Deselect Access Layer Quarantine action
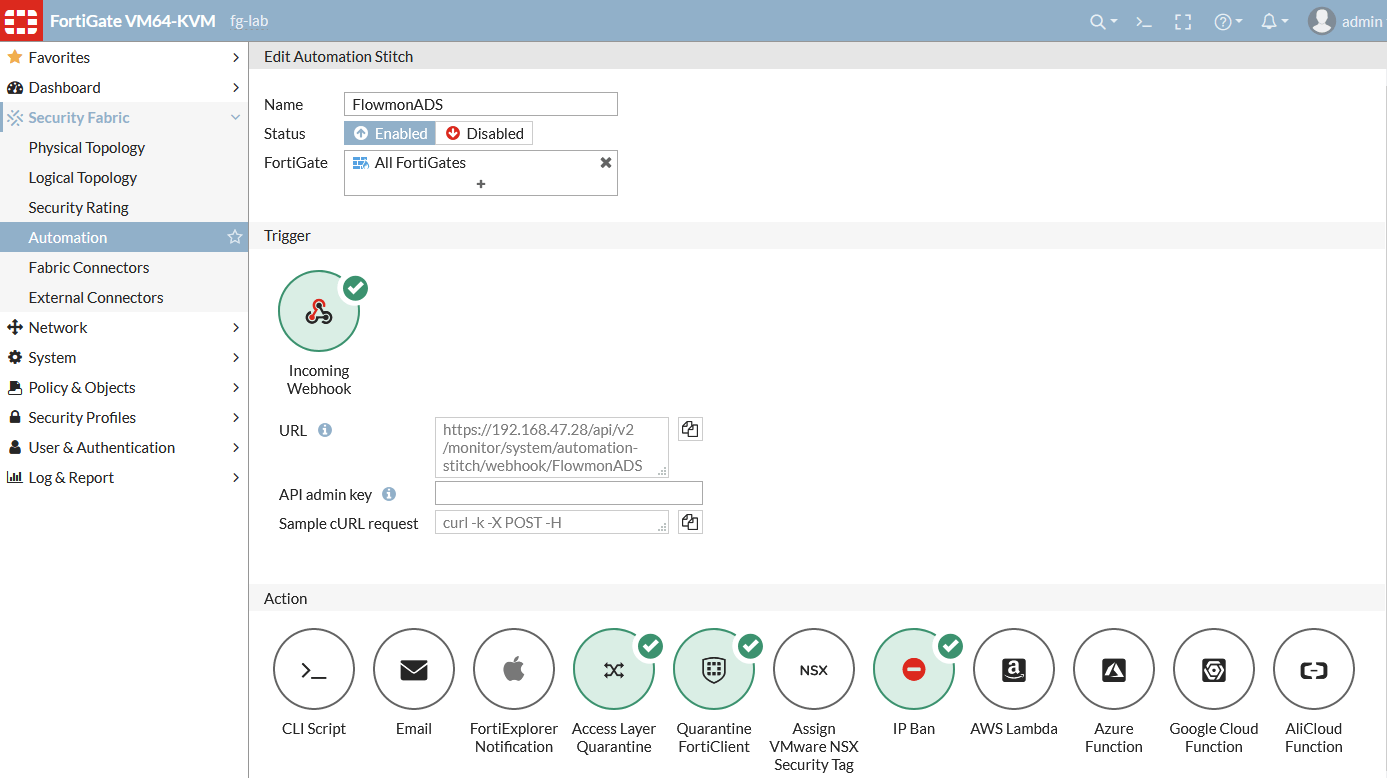Screen dimensions: 1387x778 (614, 669)
